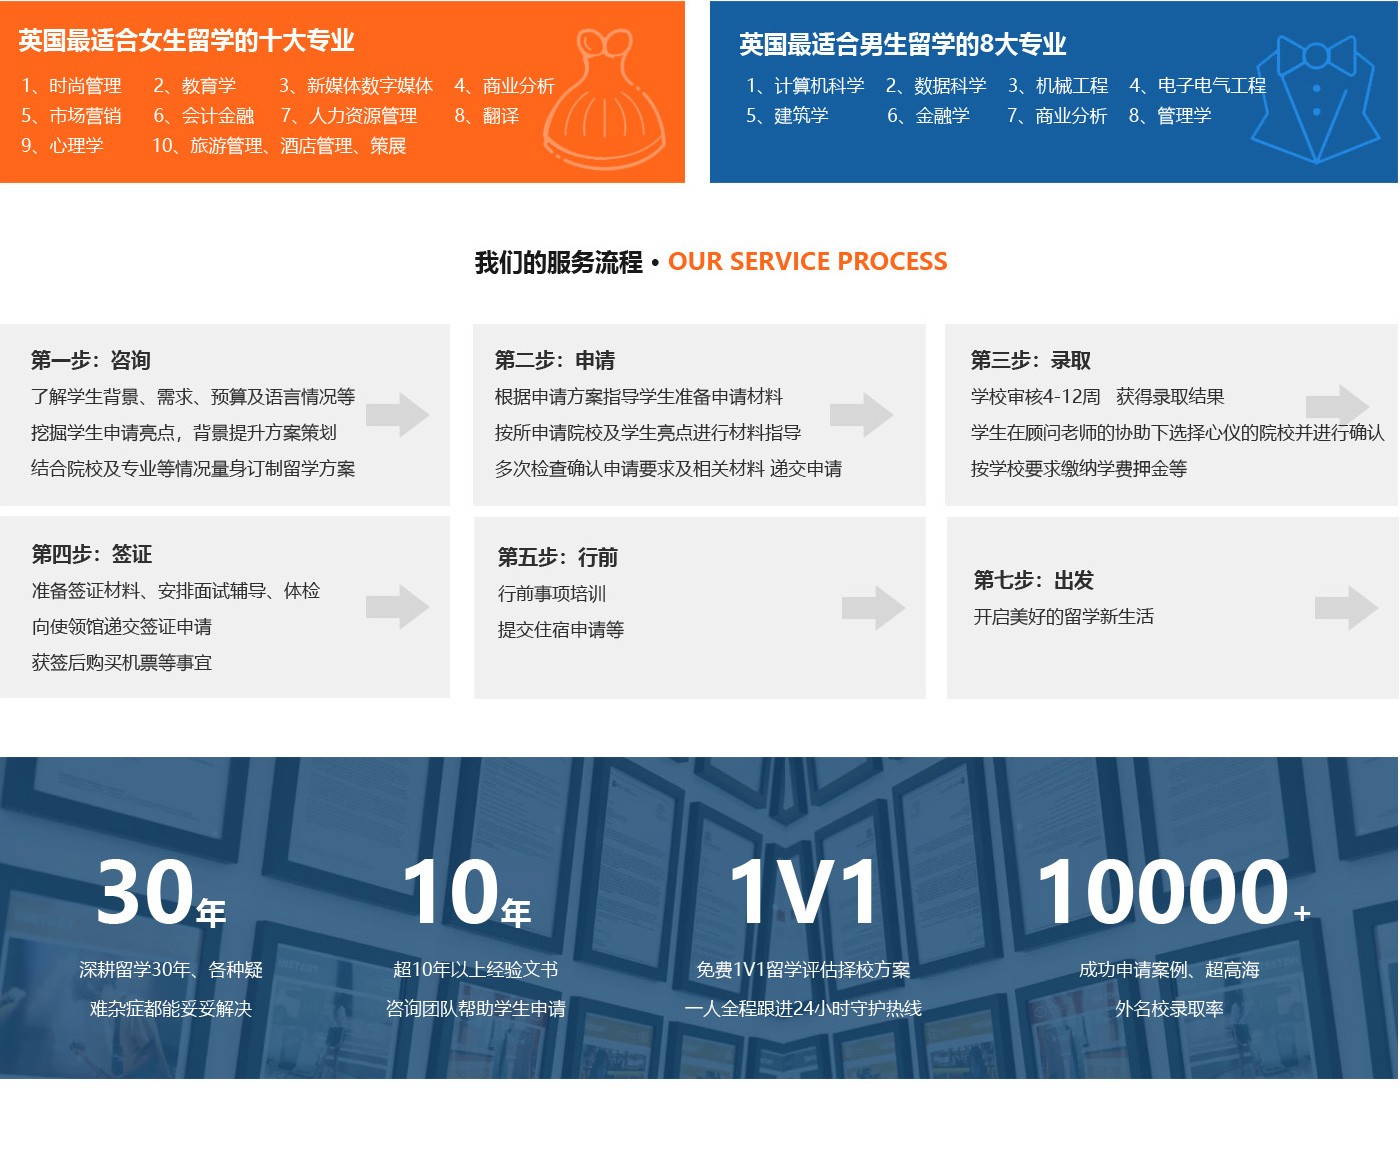Viewport: 1400px width, 1156px height.
Task: Select 7、人力资源管理 major
Action: pyautogui.click(x=349, y=116)
